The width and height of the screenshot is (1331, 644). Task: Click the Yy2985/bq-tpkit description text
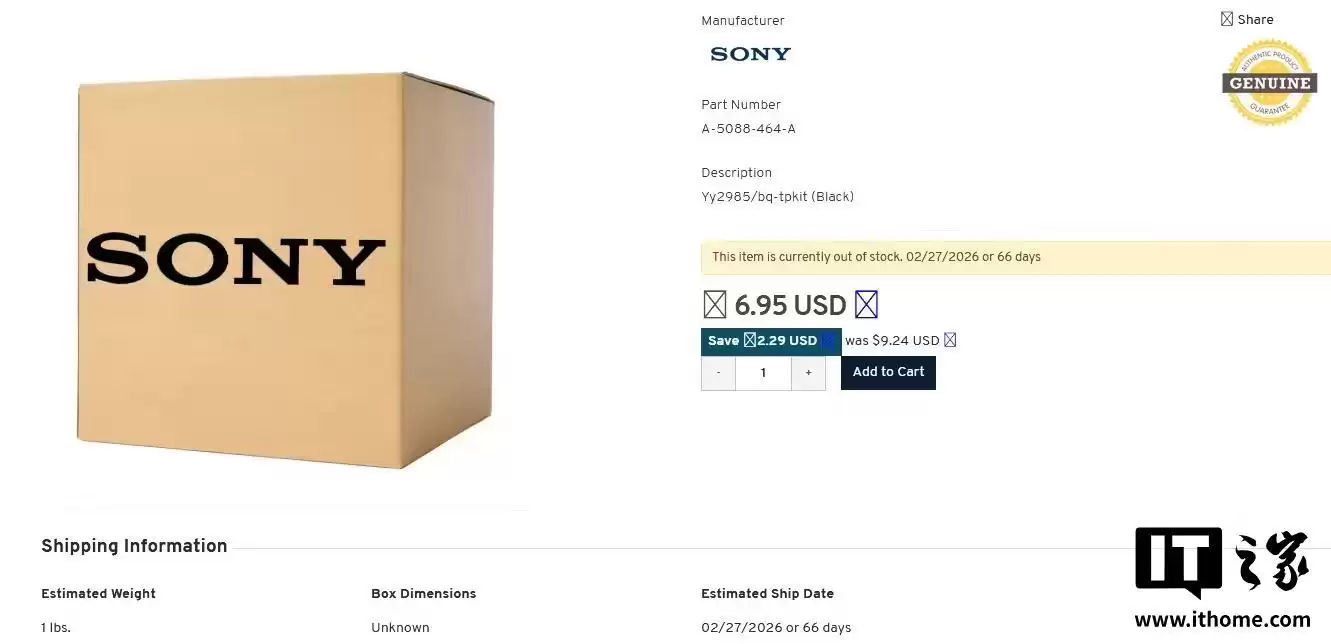pyautogui.click(x=777, y=197)
